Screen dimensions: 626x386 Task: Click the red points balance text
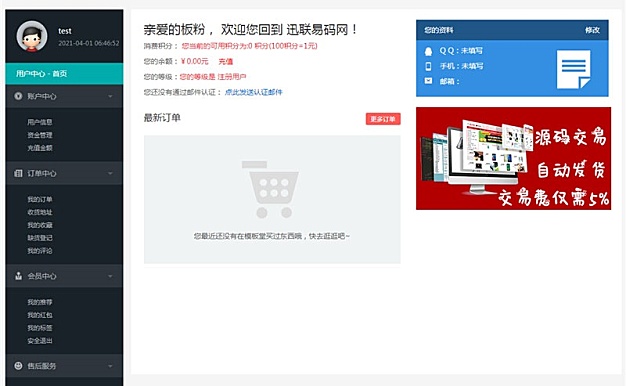tap(250, 46)
